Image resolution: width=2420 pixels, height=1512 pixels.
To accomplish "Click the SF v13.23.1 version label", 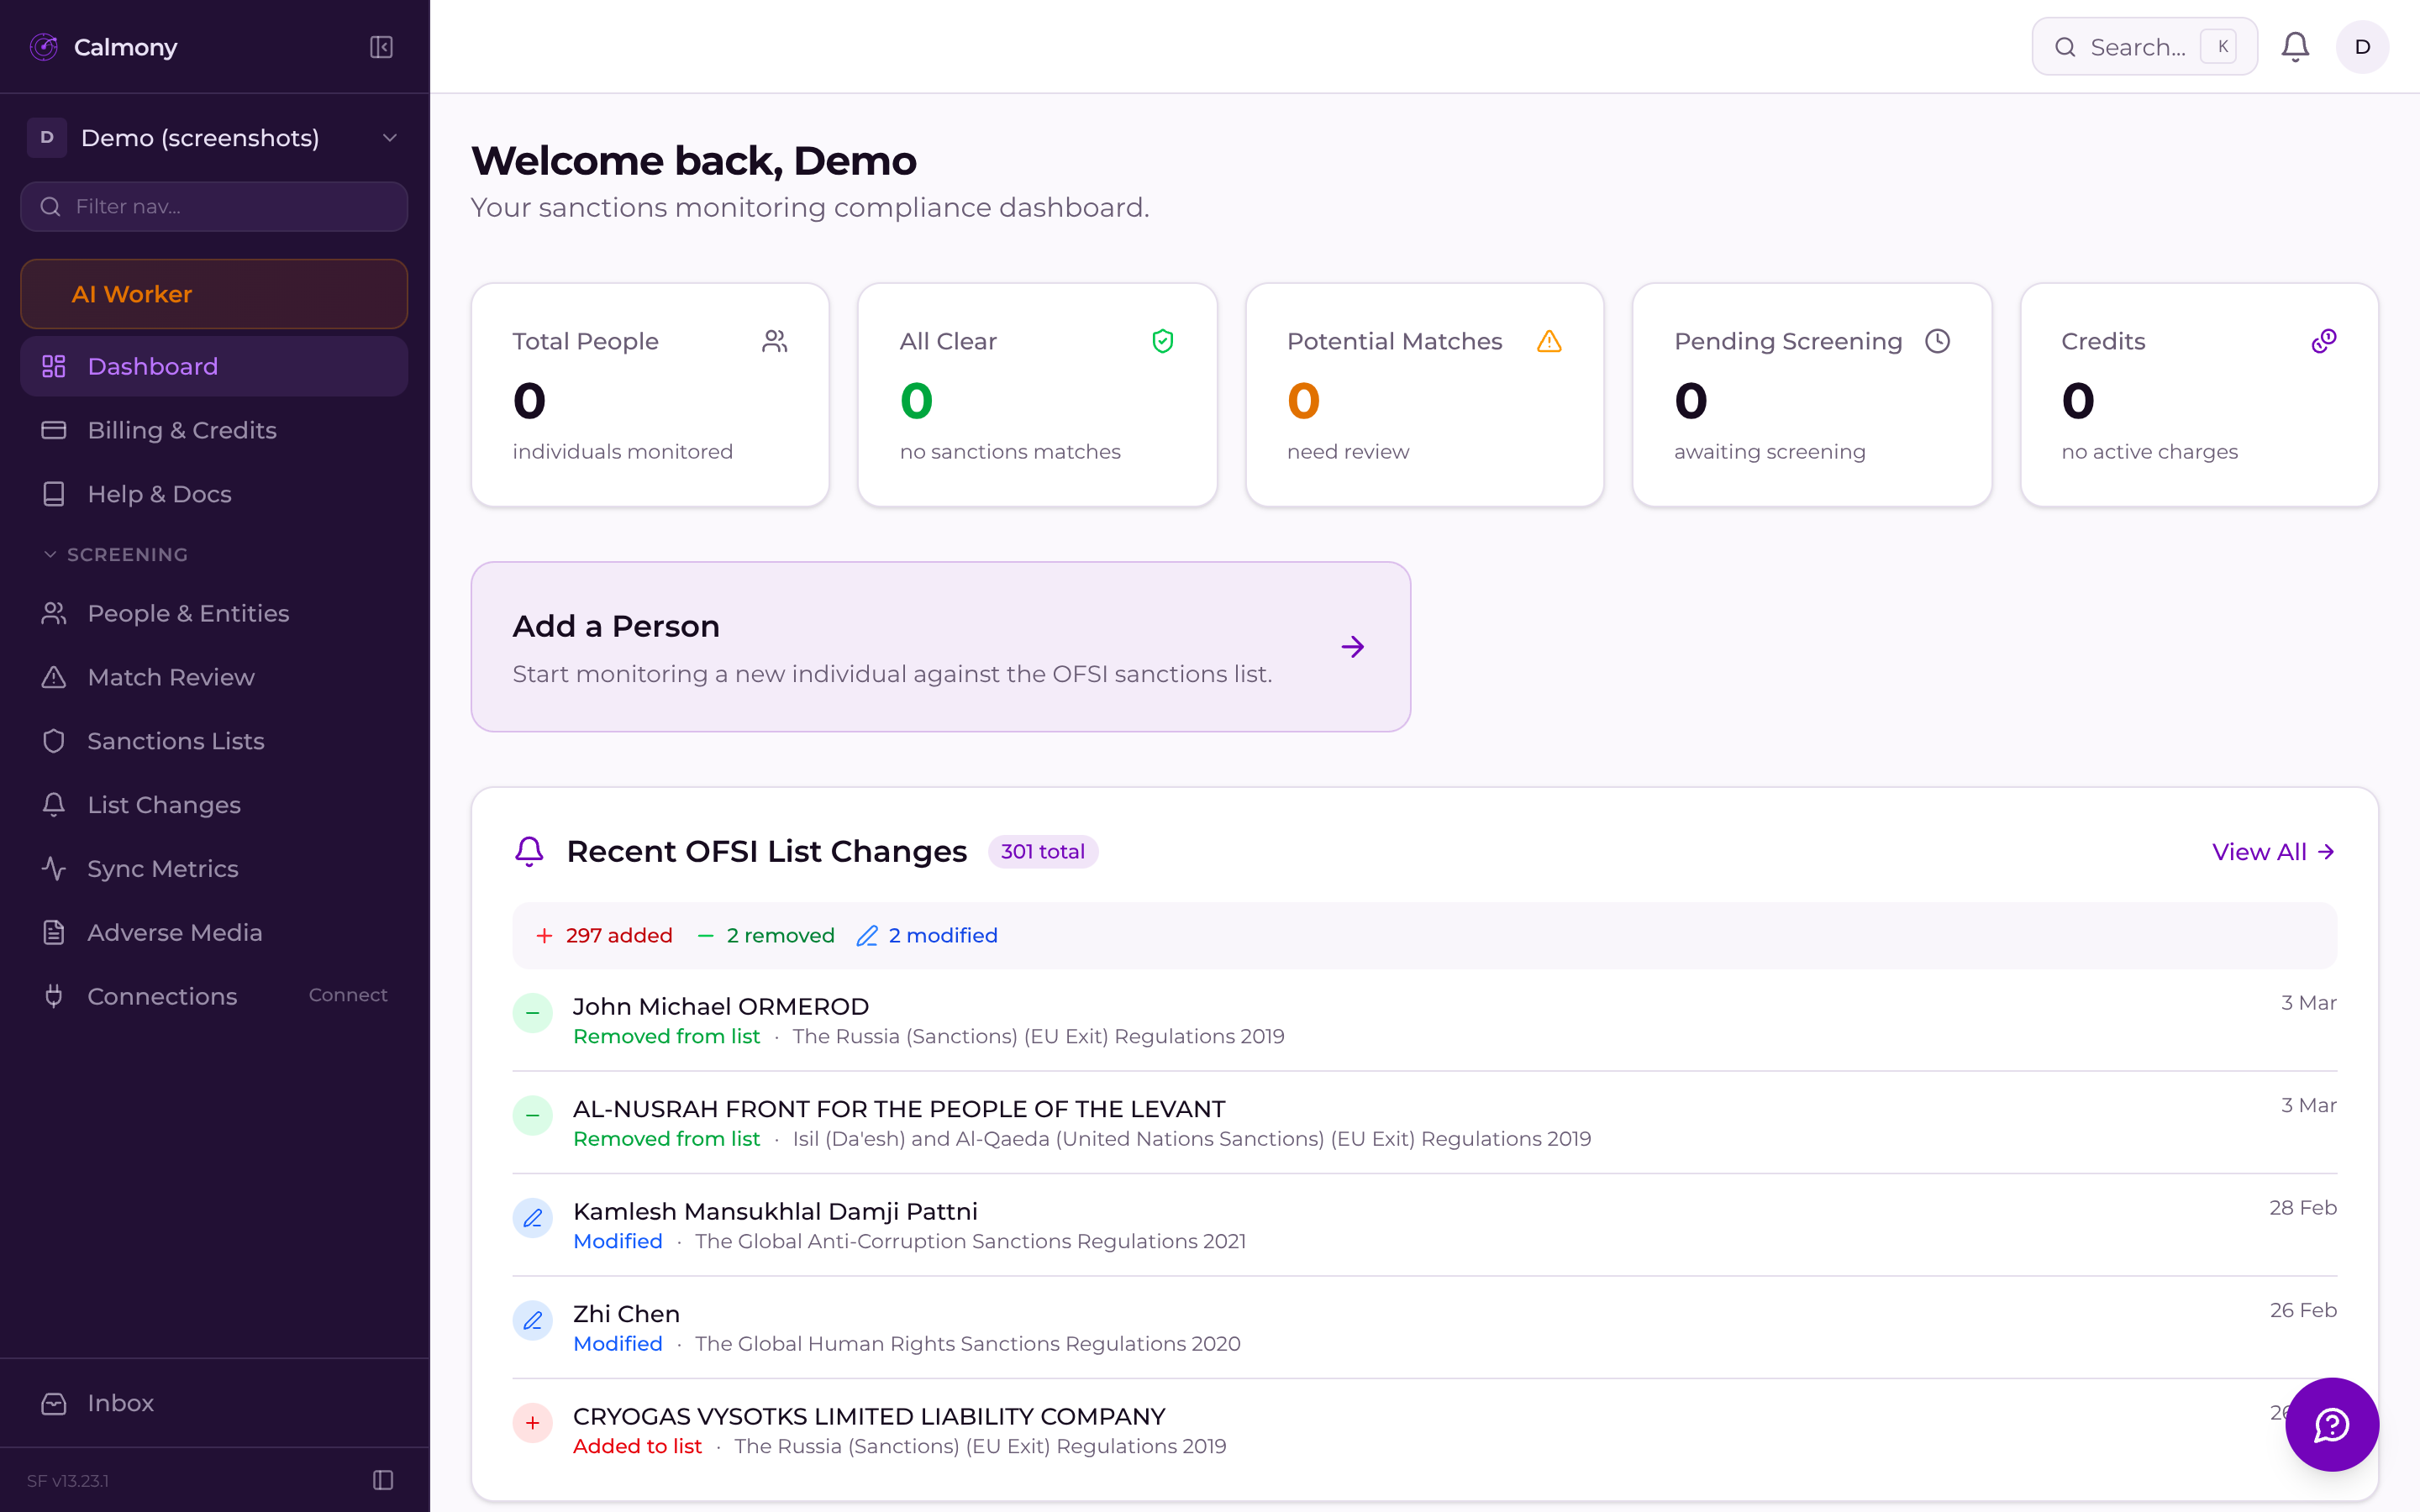I will tap(68, 1481).
